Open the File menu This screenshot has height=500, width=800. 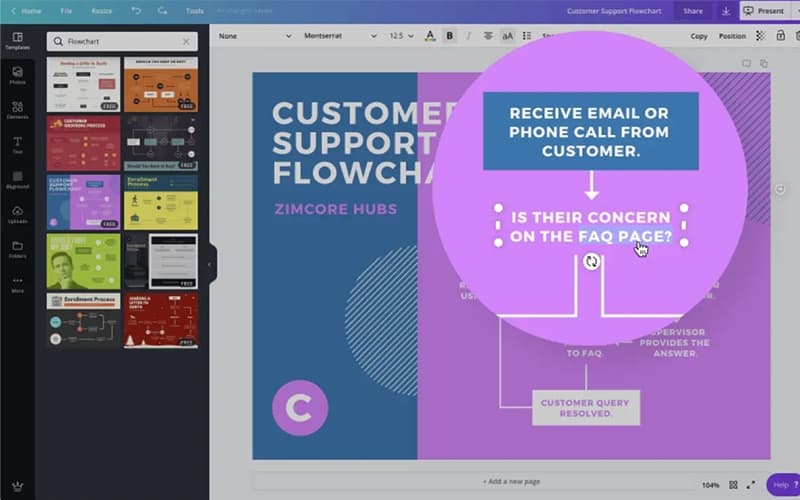tap(66, 11)
